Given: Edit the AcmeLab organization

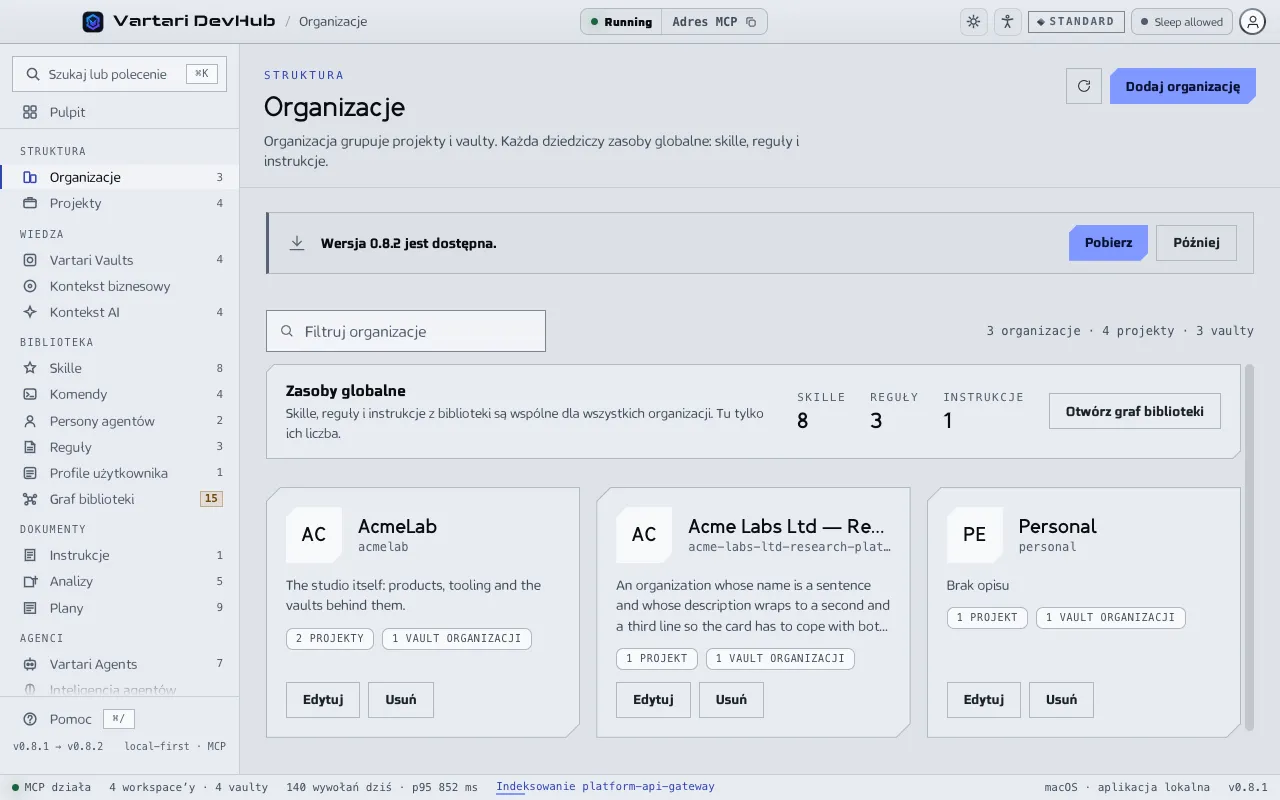Looking at the screenshot, I should click(x=323, y=700).
